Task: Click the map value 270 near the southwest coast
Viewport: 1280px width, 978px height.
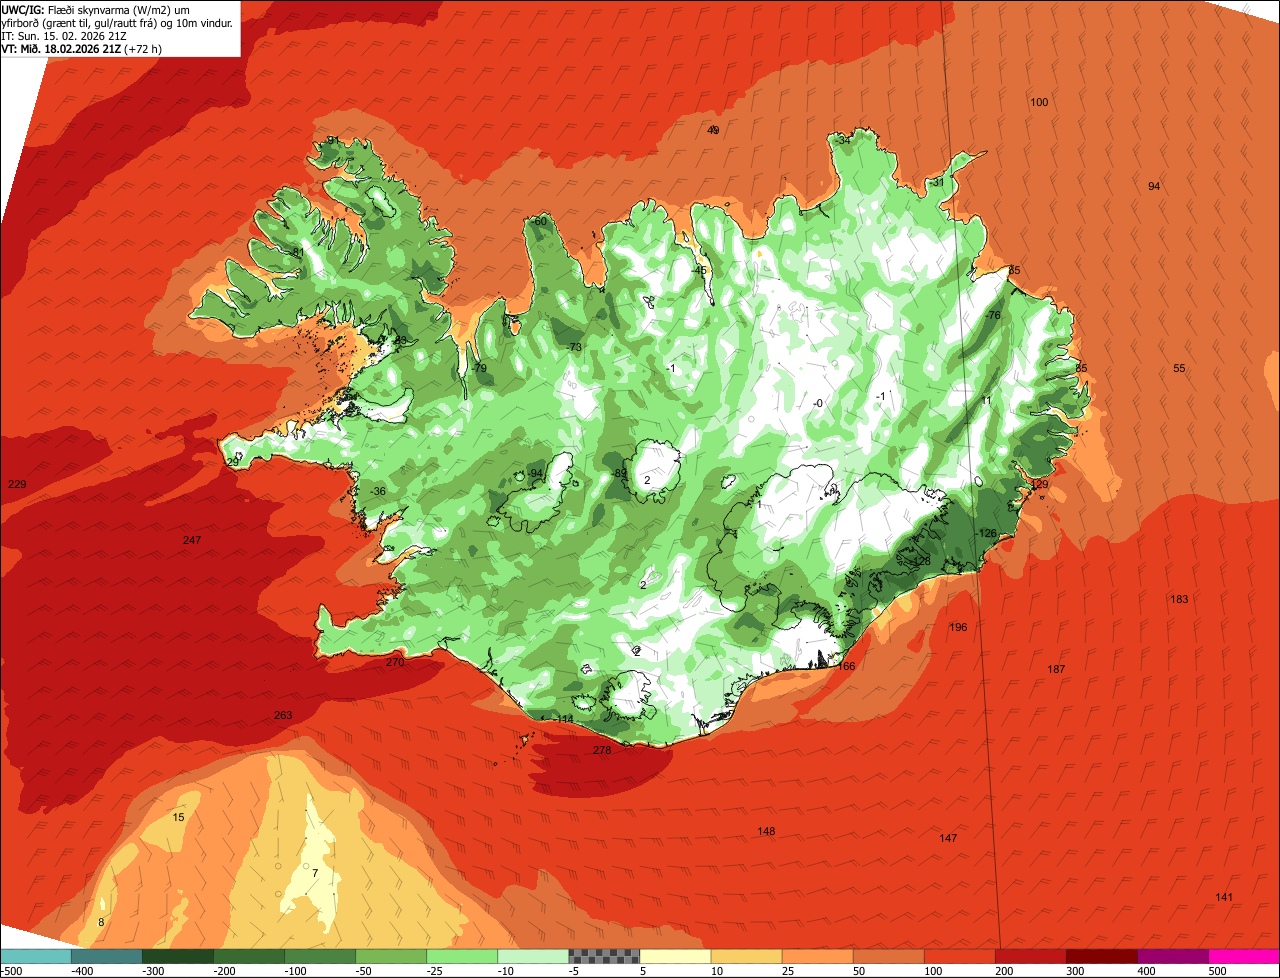Action: click(395, 662)
